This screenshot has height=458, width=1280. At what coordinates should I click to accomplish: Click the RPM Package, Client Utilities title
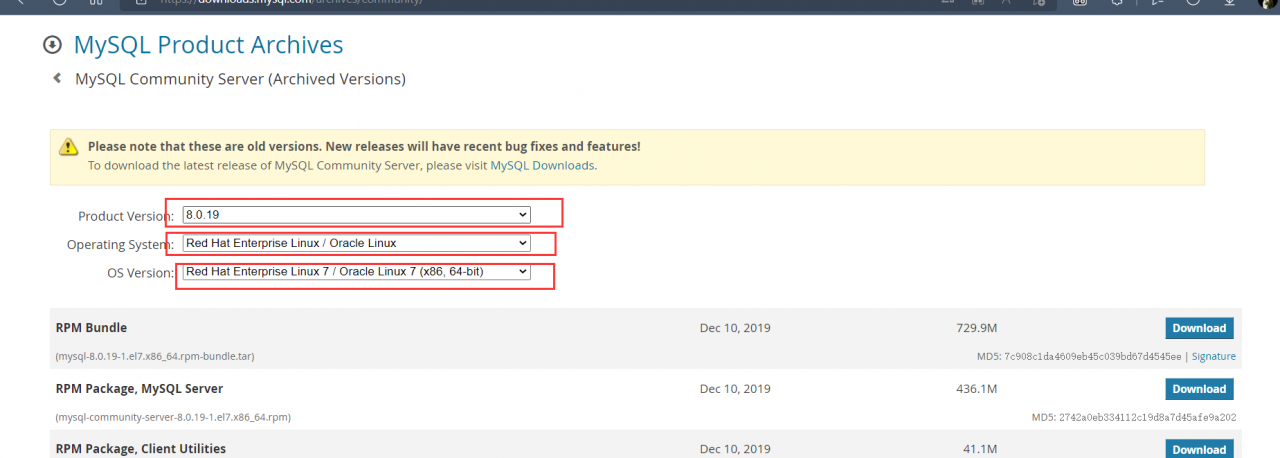click(141, 449)
